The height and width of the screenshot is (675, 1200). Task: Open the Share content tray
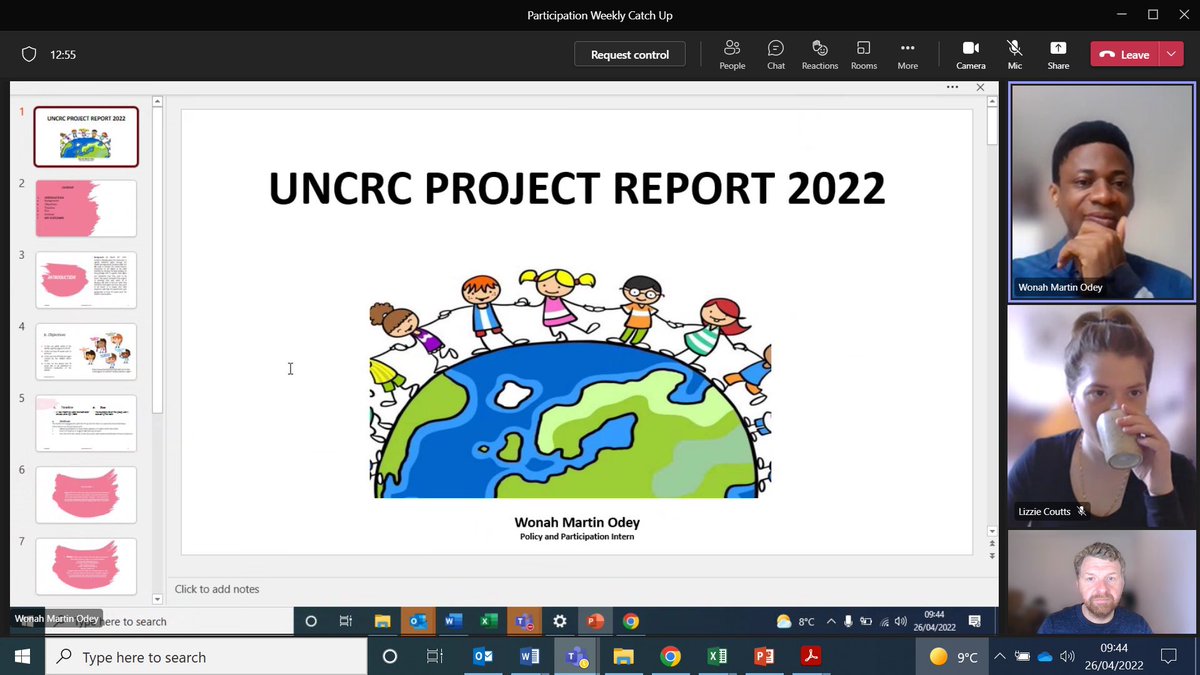[x=1058, y=55]
